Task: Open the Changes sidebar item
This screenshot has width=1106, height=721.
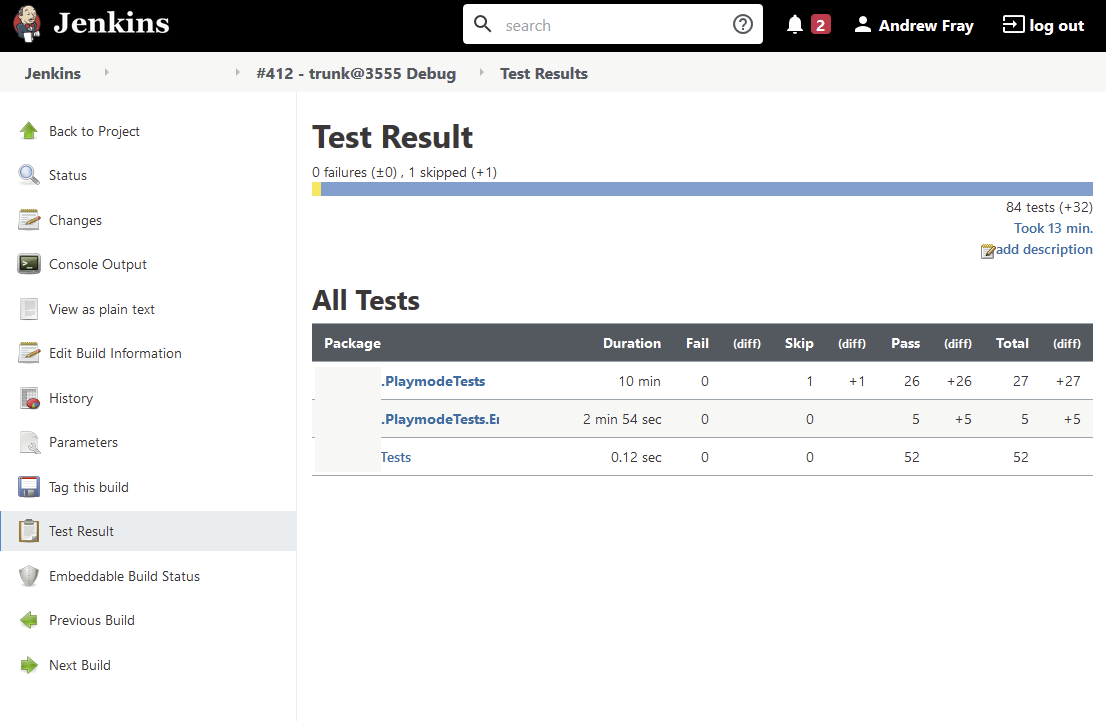Action: (x=75, y=221)
